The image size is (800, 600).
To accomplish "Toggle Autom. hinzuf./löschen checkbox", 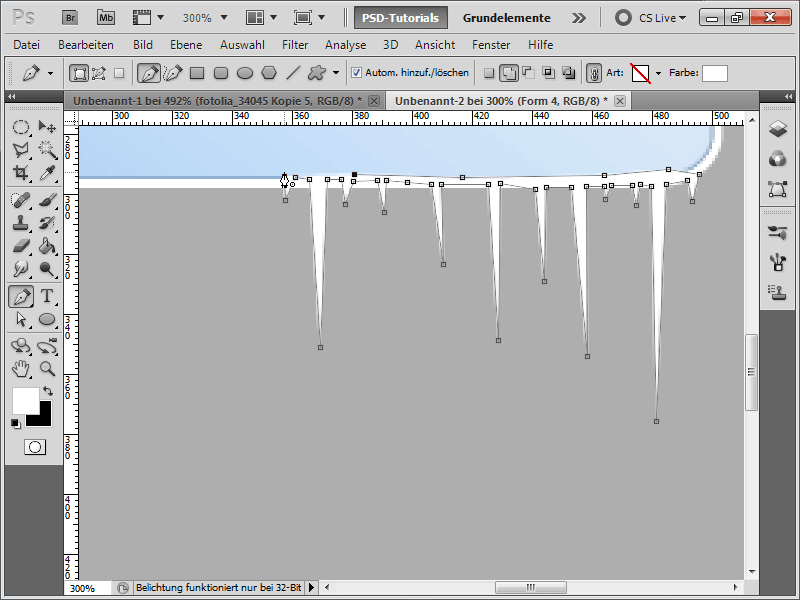I will coord(356,73).
